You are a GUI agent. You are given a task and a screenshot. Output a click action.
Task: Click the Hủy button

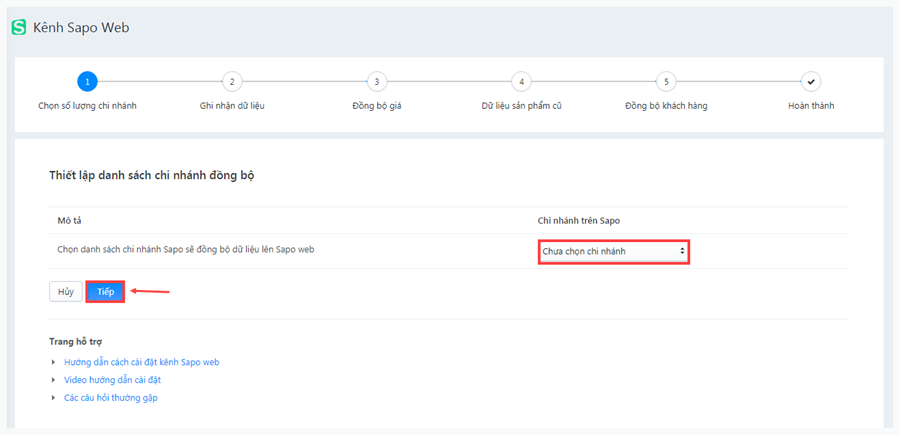coord(66,292)
